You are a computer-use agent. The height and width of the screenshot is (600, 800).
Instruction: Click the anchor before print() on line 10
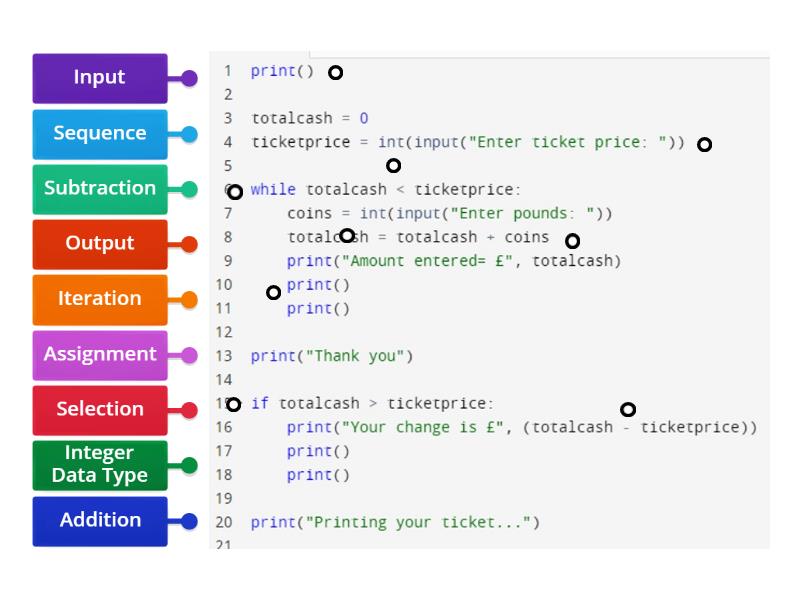(x=274, y=292)
